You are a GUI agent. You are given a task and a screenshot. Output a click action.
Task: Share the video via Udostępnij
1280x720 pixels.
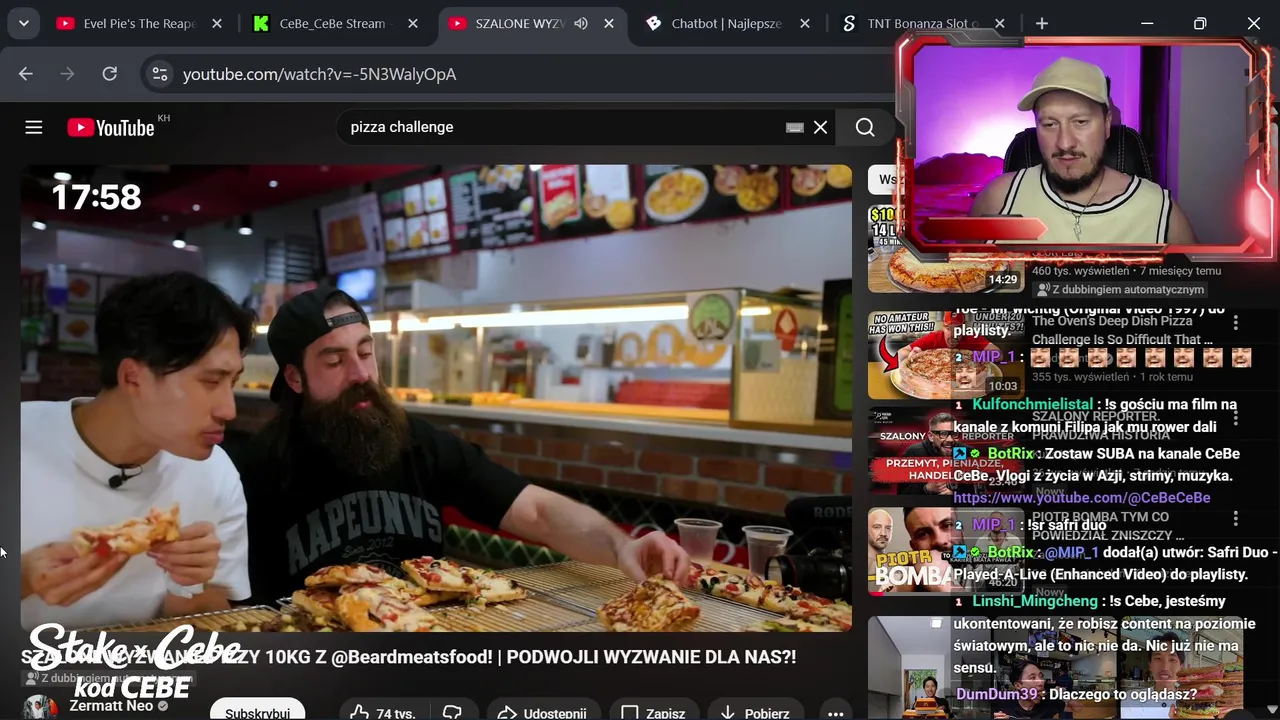point(542,712)
